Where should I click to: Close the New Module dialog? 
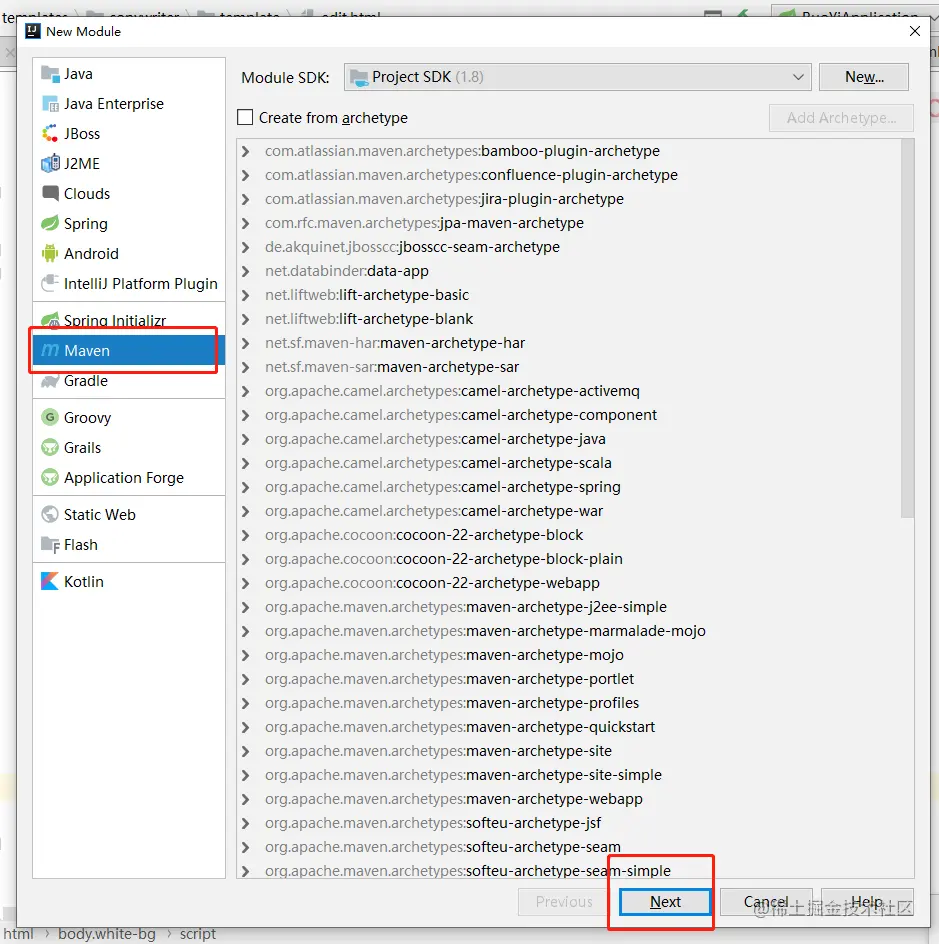[915, 31]
